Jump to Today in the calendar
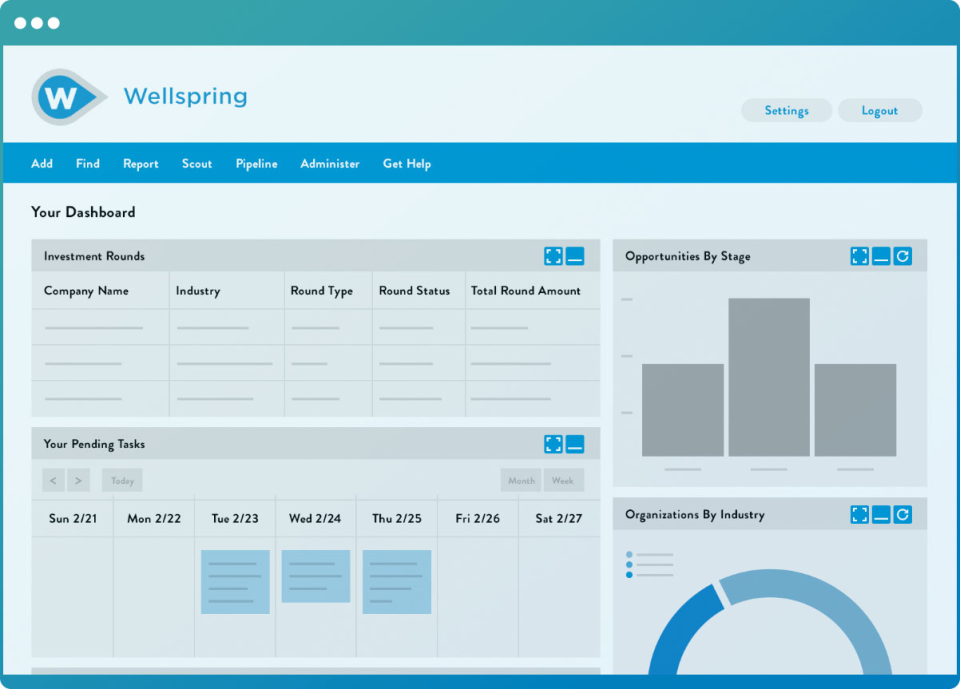 [x=121, y=480]
